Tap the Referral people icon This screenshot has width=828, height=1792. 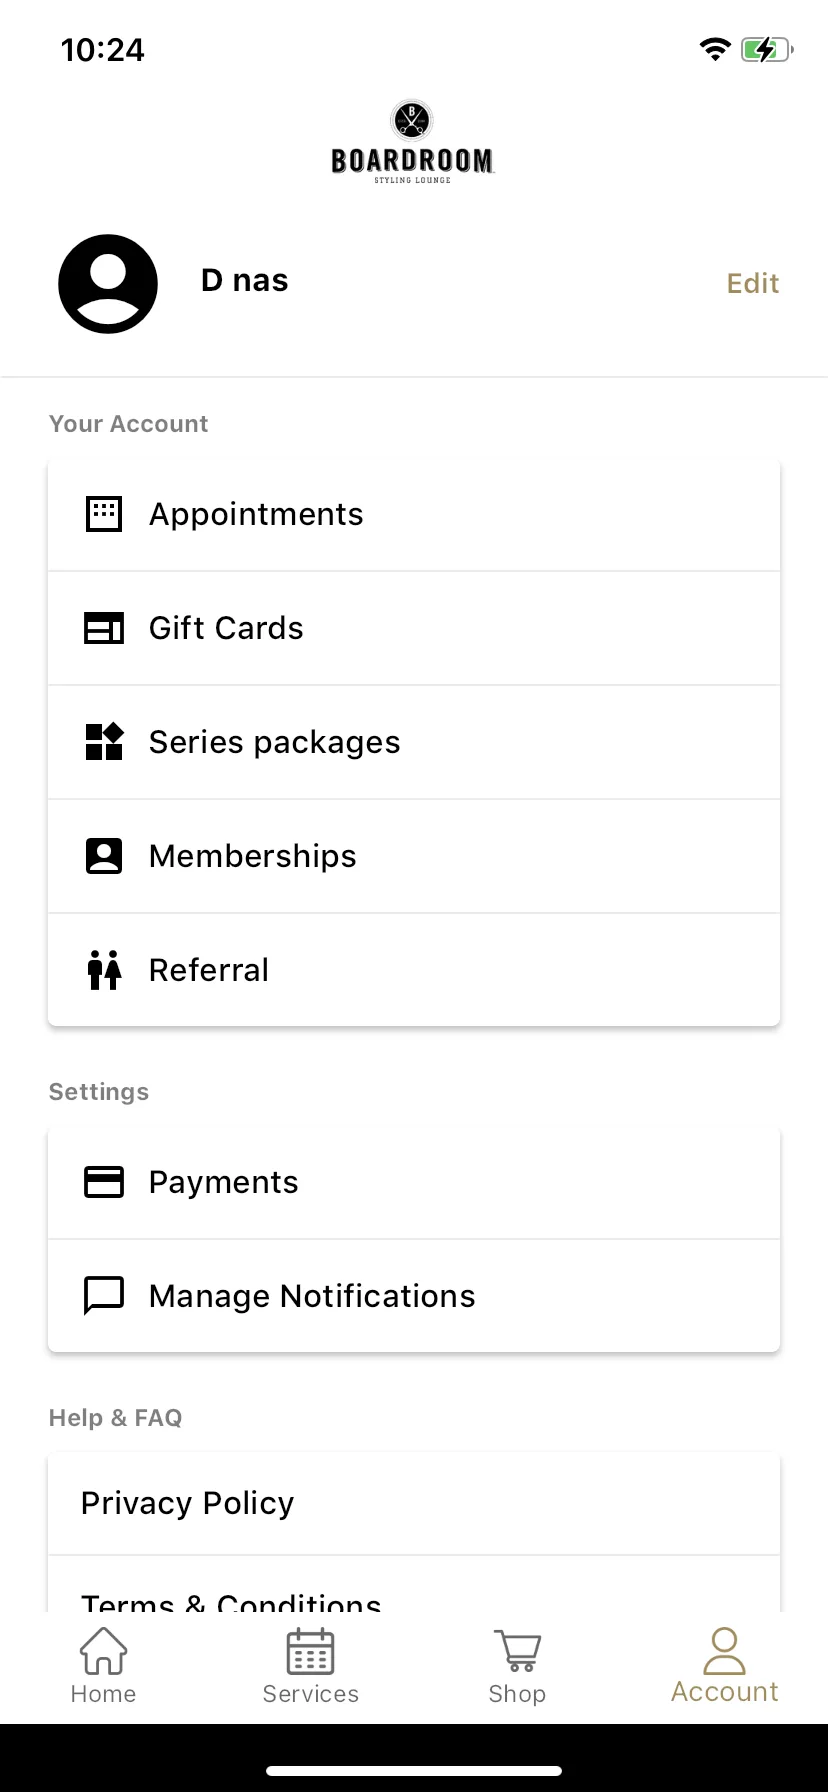click(x=104, y=970)
